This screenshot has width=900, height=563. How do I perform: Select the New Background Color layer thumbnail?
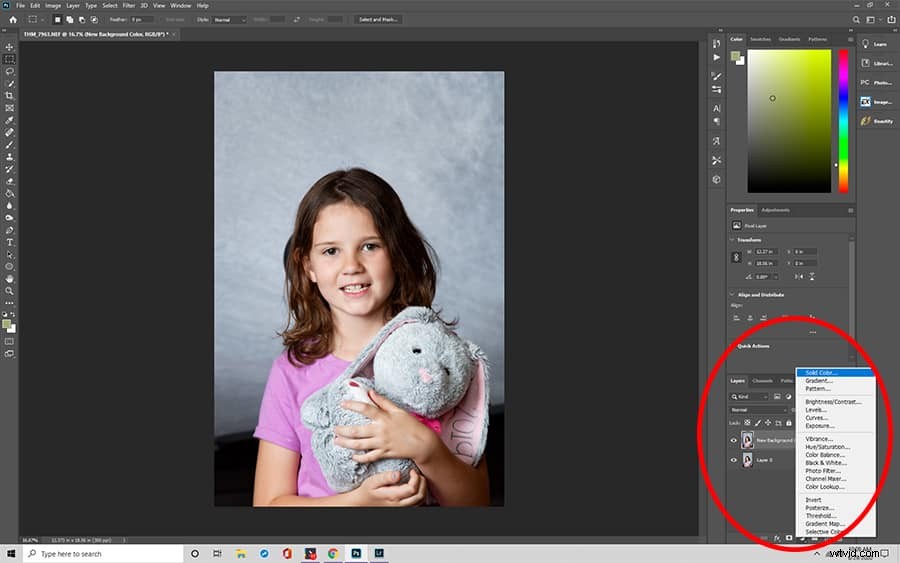(747, 440)
